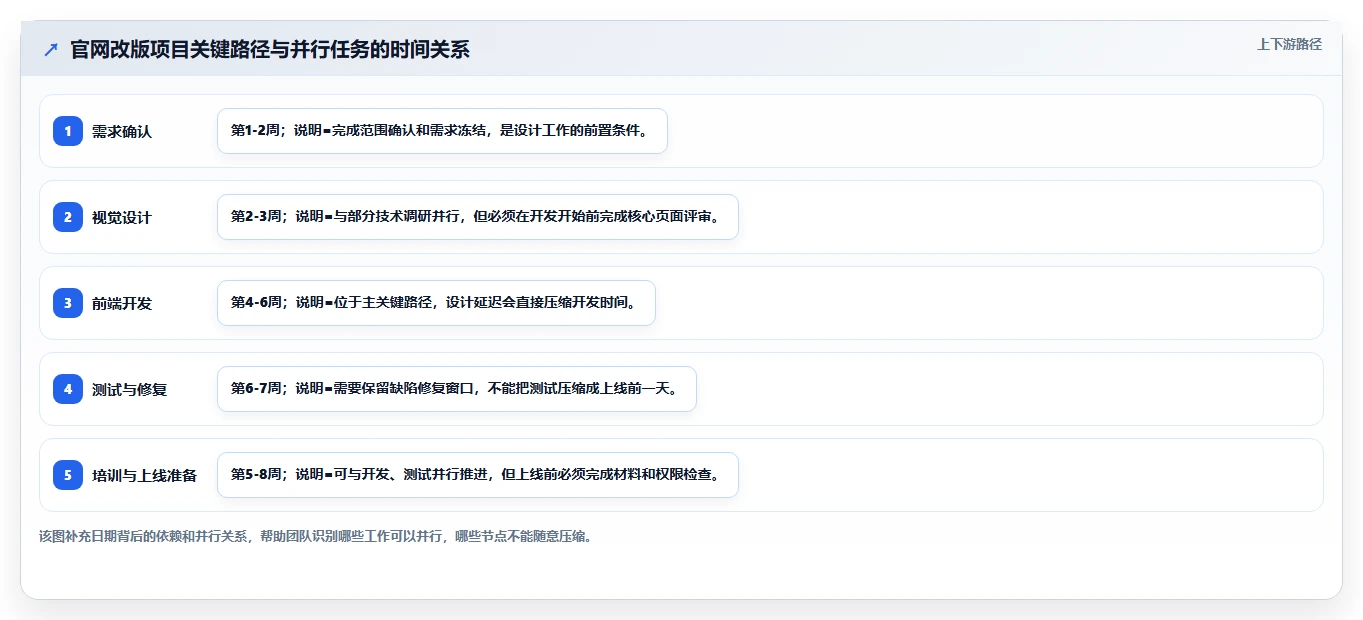This screenshot has height=620, width=1363.
Task: Open the 第6-7周 description box
Action: point(457,389)
